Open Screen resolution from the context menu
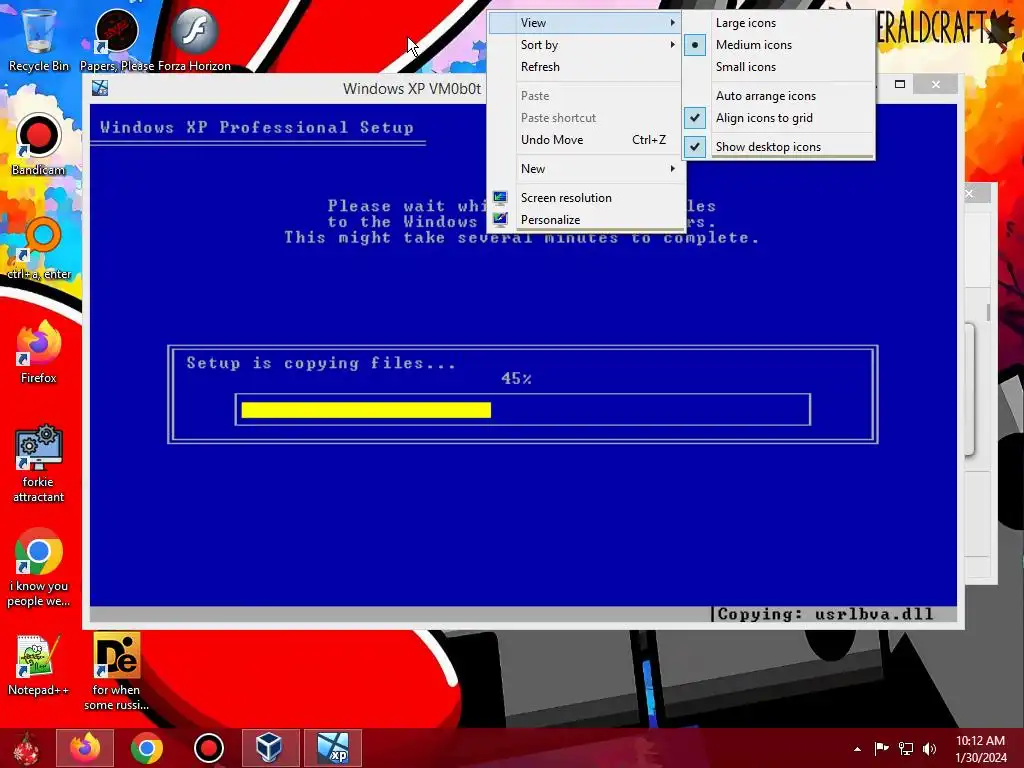1024x768 pixels. click(586, 197)
